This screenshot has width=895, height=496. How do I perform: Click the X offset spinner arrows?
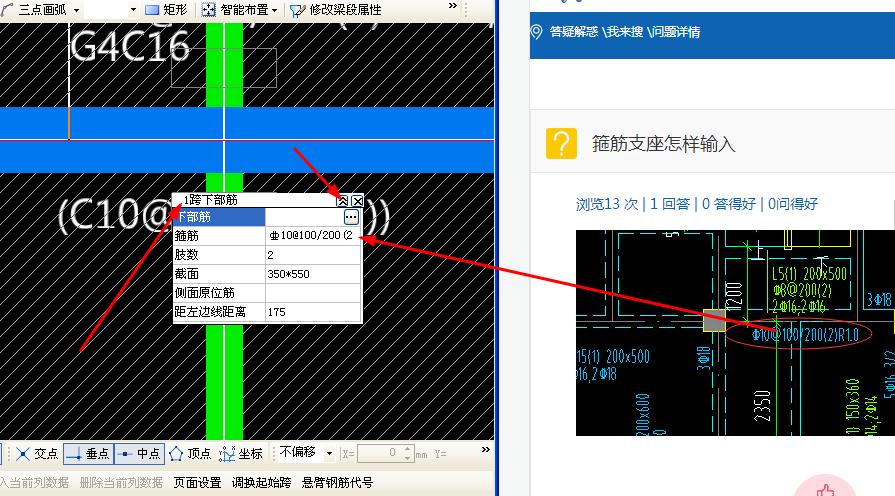pos(407,454)
